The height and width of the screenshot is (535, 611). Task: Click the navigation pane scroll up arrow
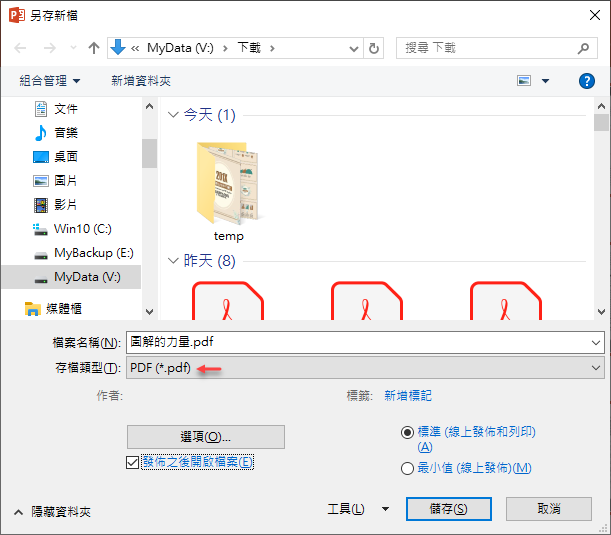point(149,106)
